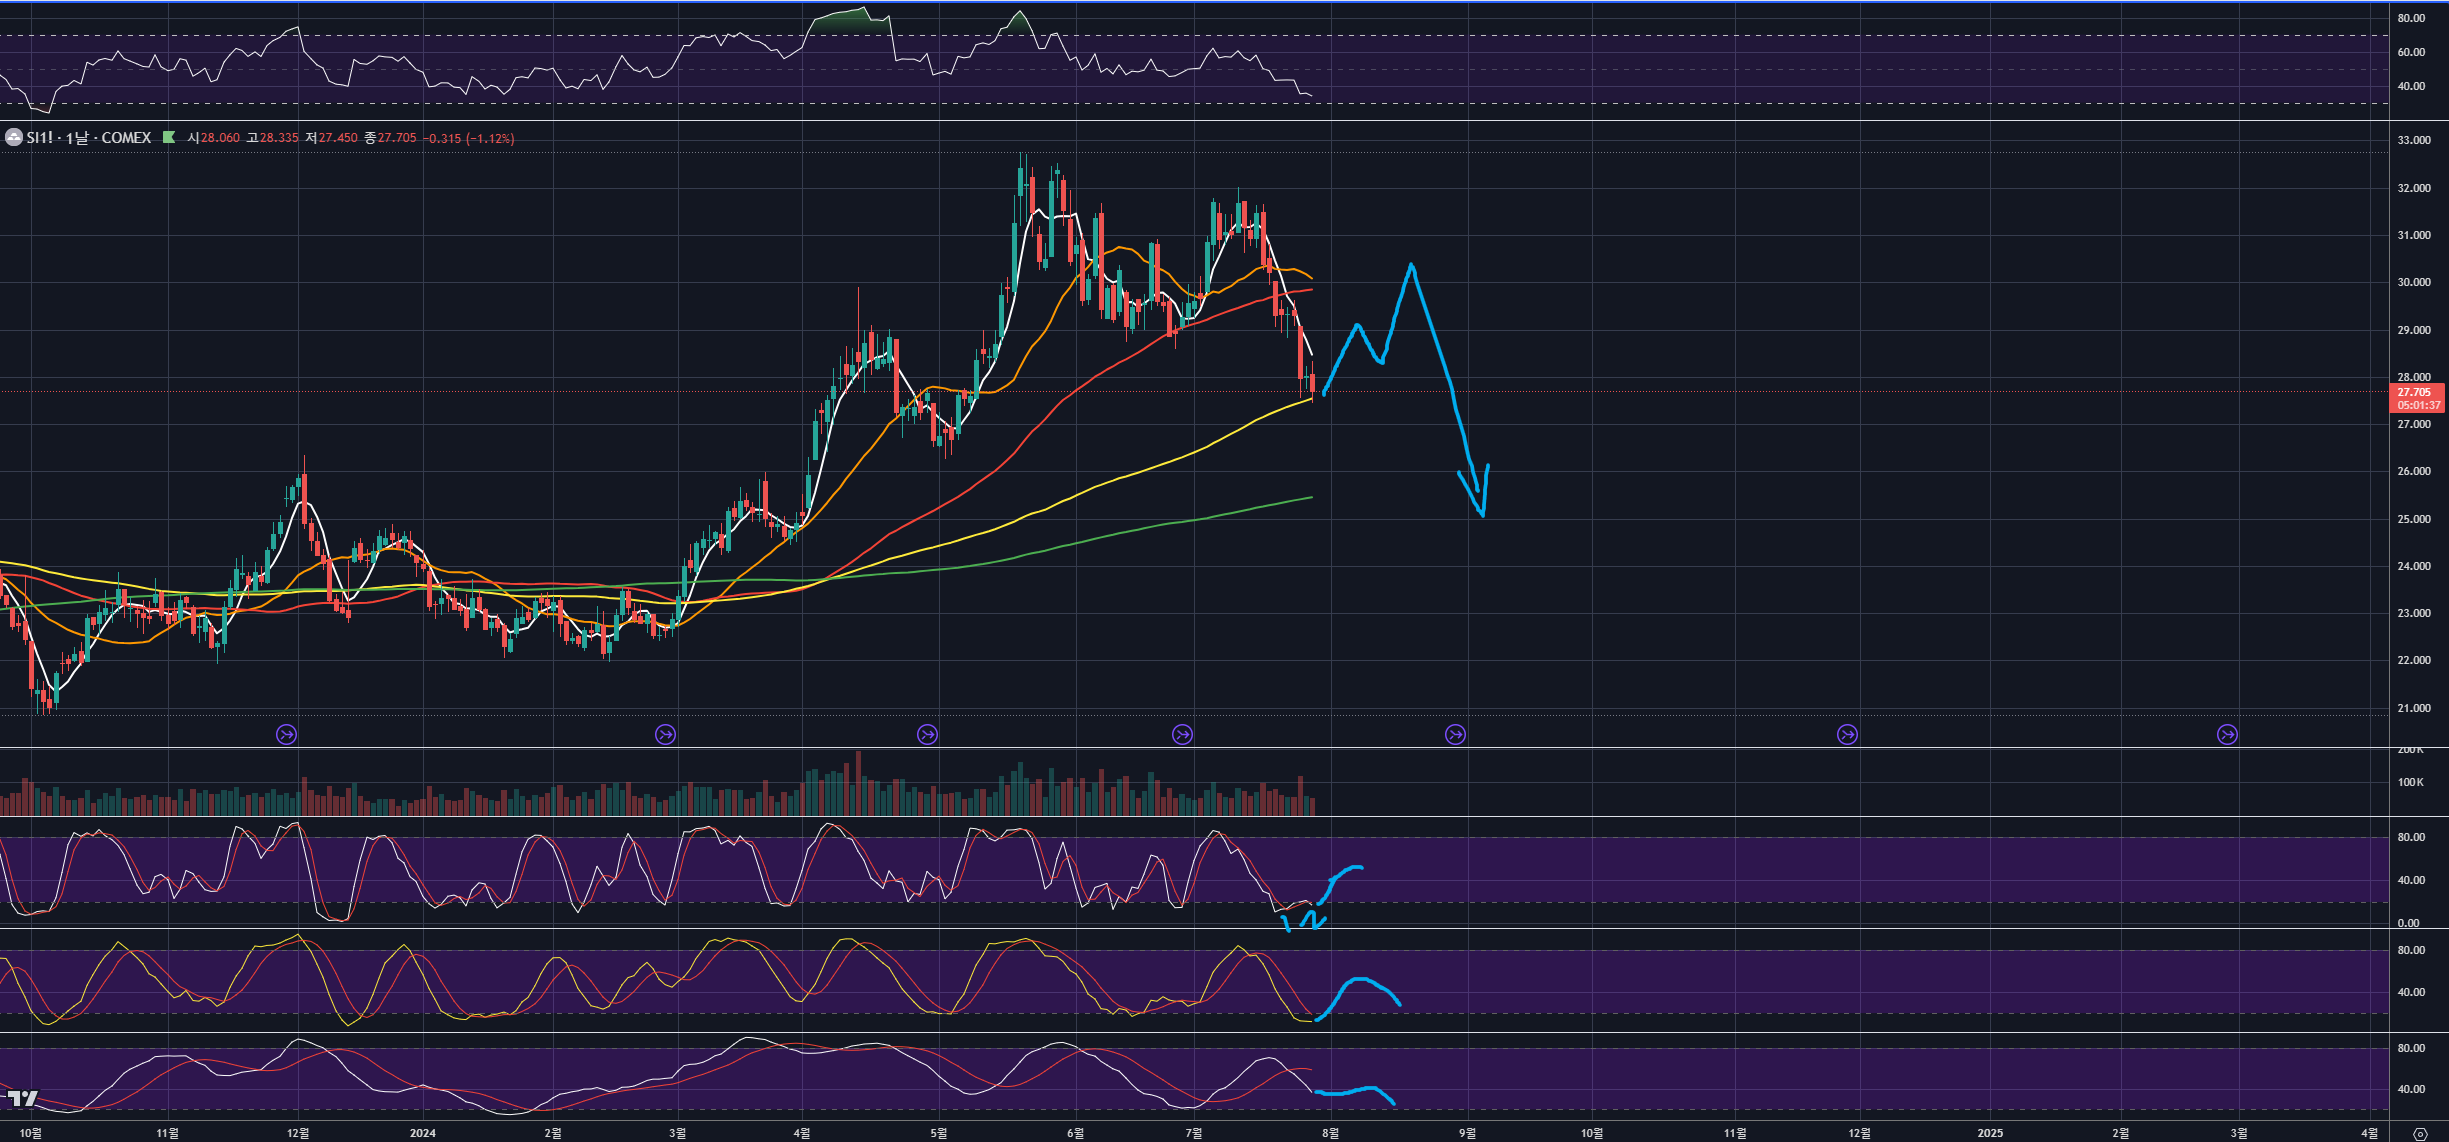The height and width of the screenshot is (1142, 2449).
Task: Click the 5월 label on the time axis
Action: tap(938, 1133)
